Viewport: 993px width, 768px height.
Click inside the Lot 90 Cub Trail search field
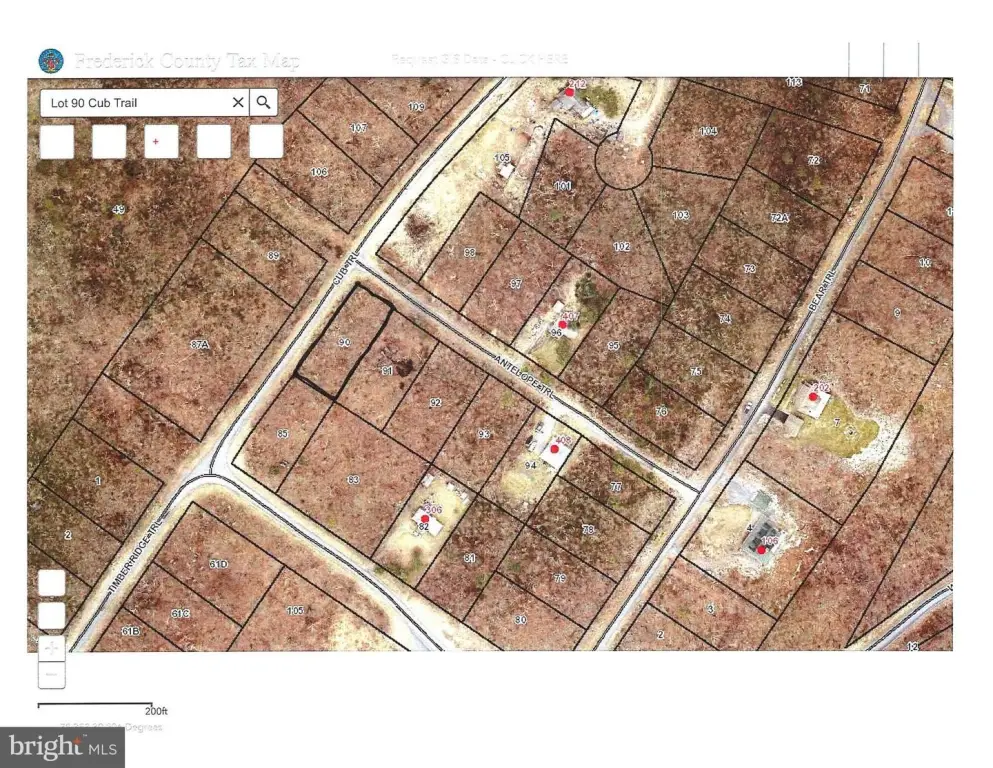pyautogui.click(x=130, y=102)
